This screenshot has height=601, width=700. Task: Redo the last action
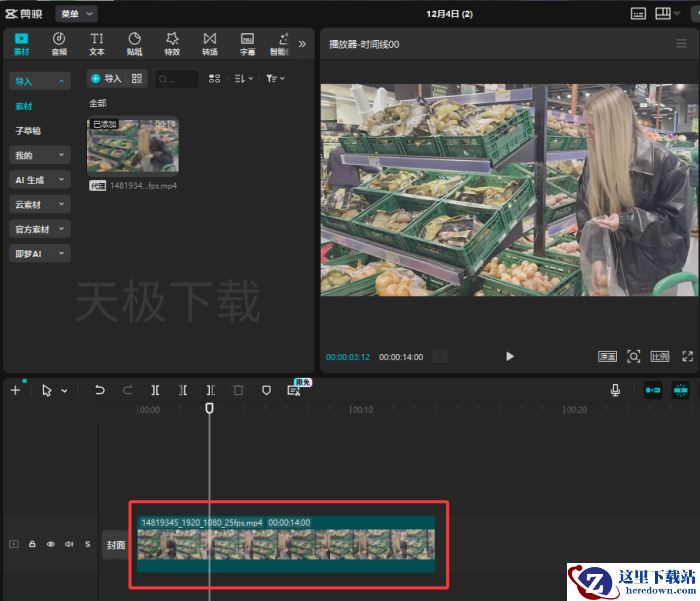(127, 390)
